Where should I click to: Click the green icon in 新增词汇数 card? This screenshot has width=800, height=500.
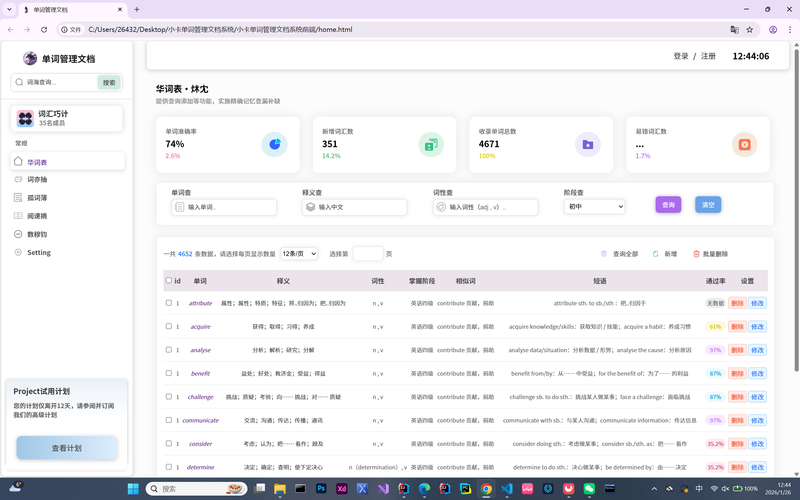pos(430,145)
